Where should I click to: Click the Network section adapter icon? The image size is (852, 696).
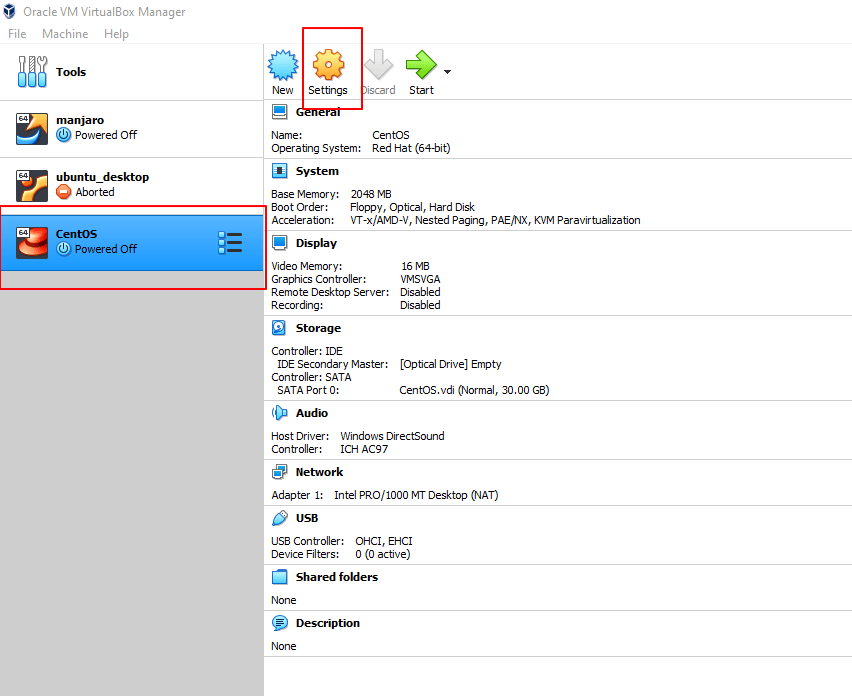tap(279, 472)
